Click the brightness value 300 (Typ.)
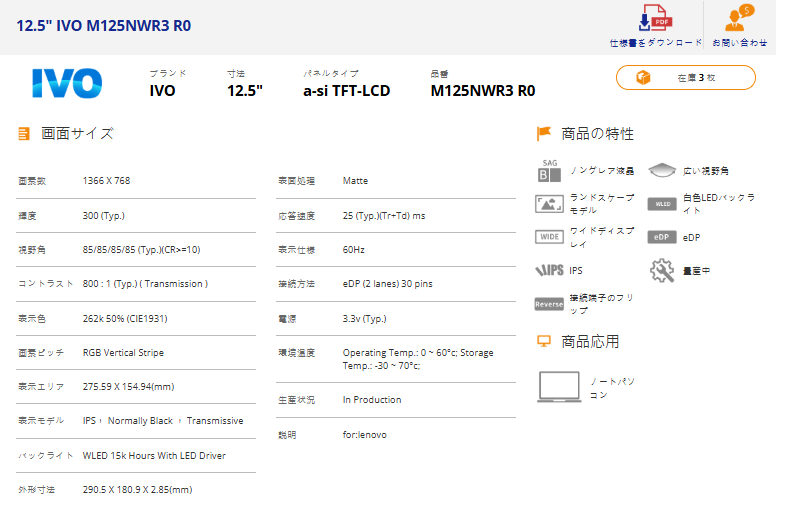 point(104,216)
